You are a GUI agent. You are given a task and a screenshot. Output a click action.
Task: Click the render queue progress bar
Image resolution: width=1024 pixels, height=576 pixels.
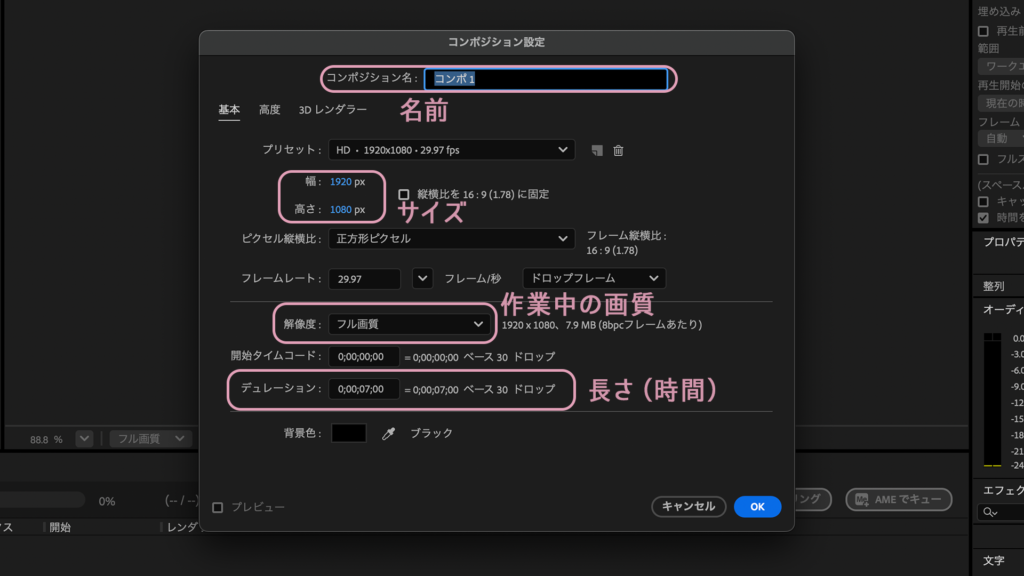tap(42, 500)
